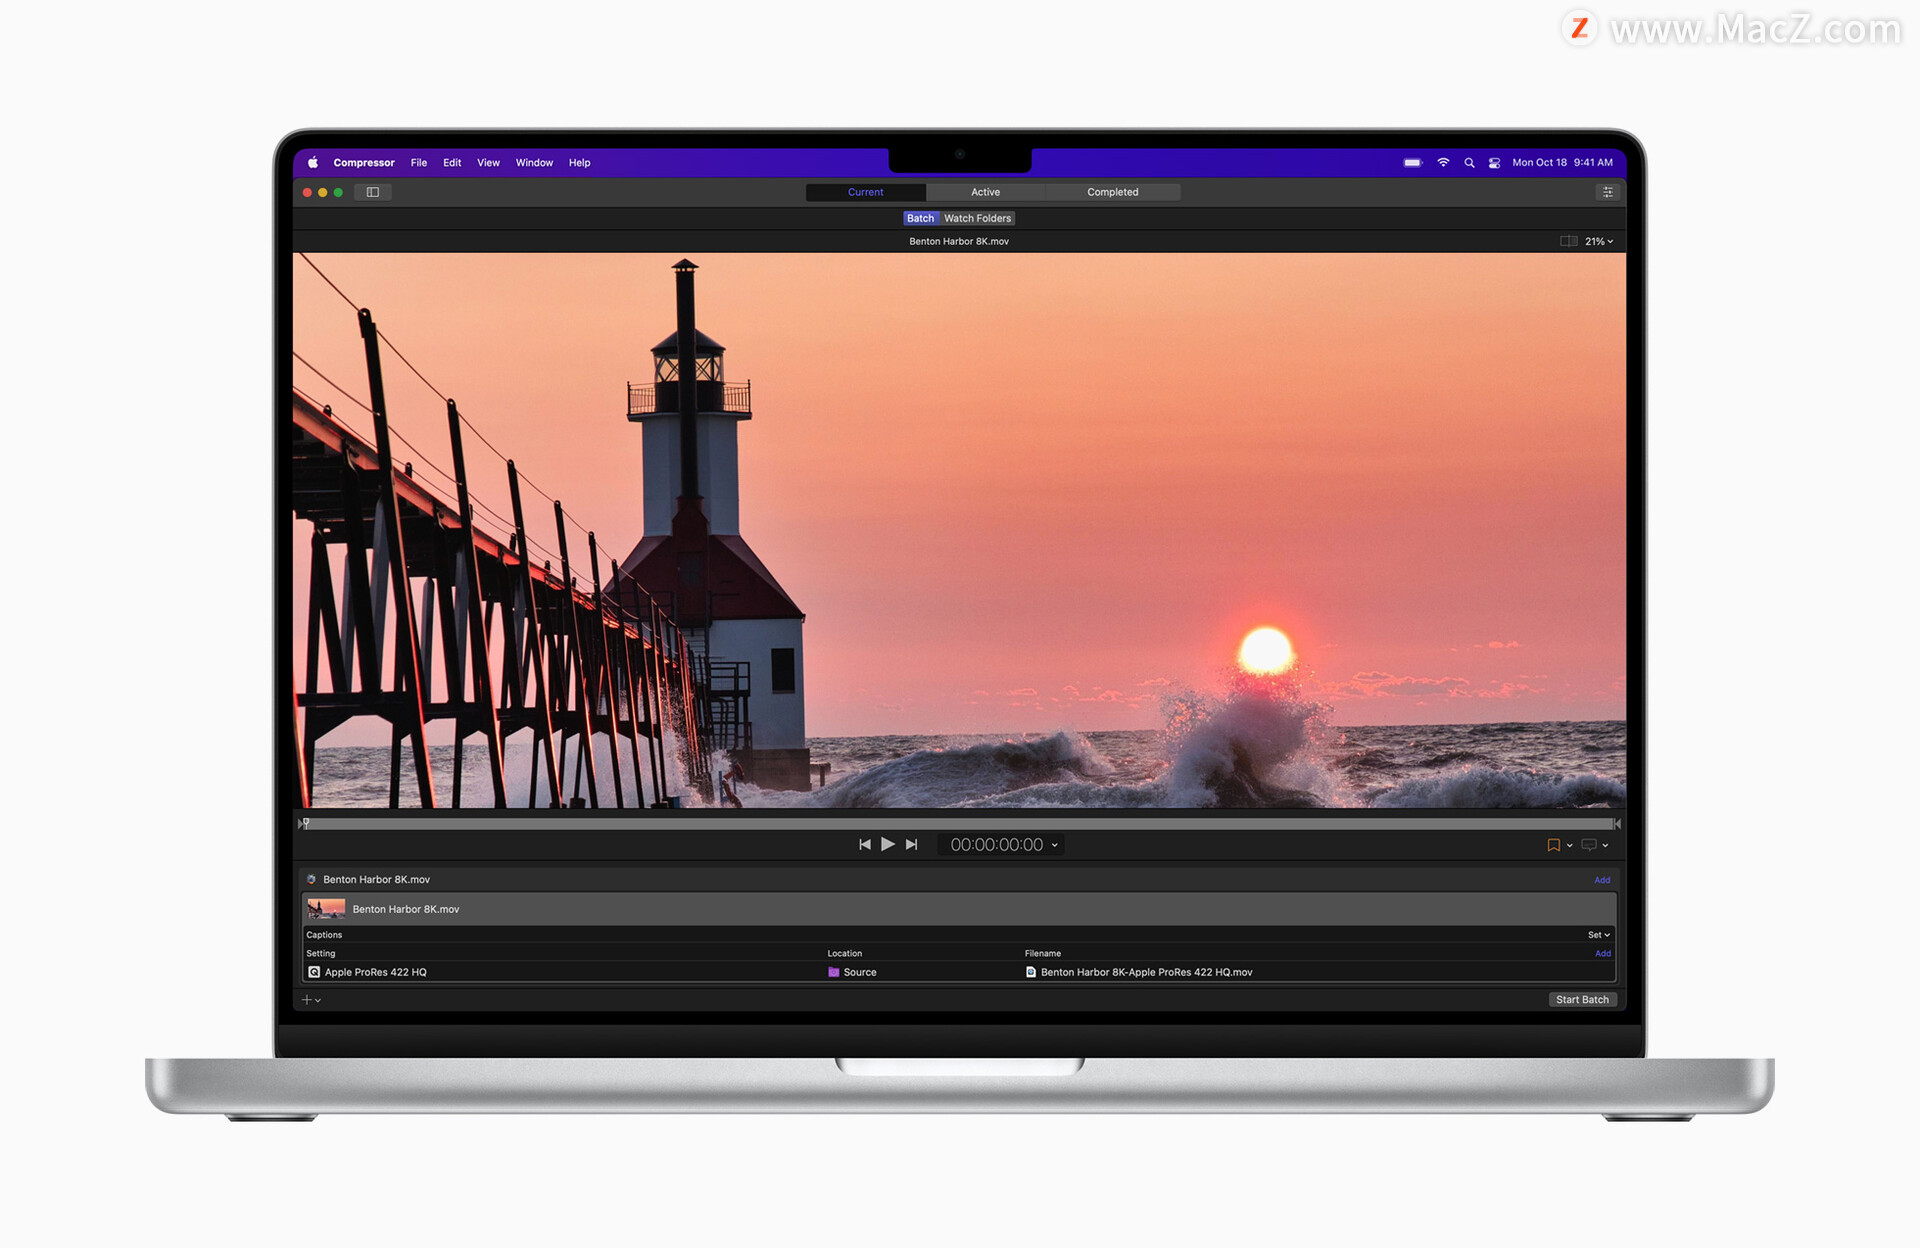Click the Benton Harbor 8K.mov thumbnail
The image size is (1920, 1248).
point(325,909)
